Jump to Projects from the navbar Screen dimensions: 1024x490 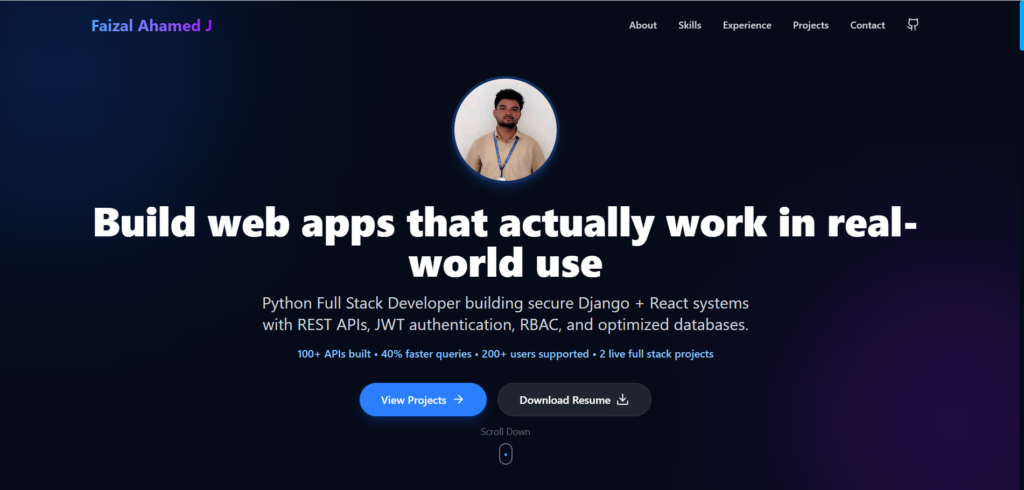(x=810, y=25)
